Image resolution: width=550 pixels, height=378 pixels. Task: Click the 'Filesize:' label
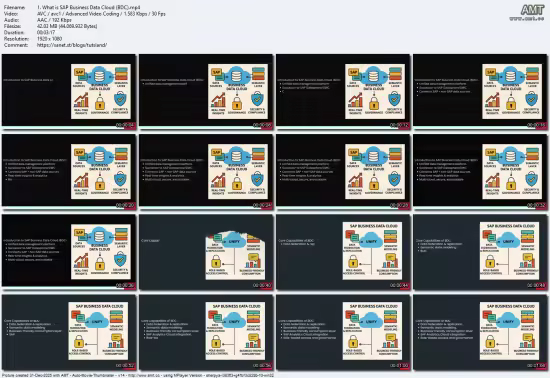pyautogui.click(x=13, y=26)
